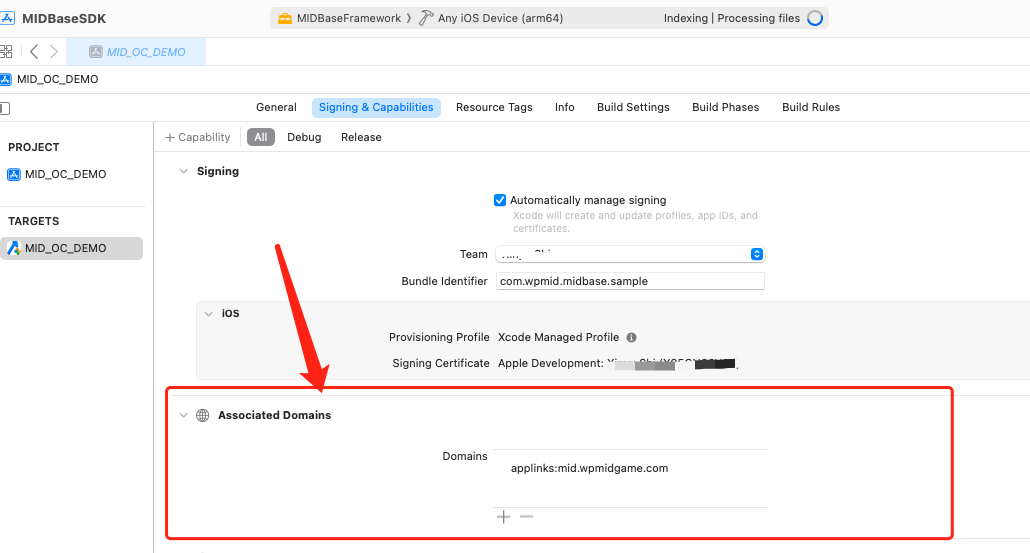Click the MIDBaseSDK project app icon
The image size is (1030, 553).
[x=7, y=18]
